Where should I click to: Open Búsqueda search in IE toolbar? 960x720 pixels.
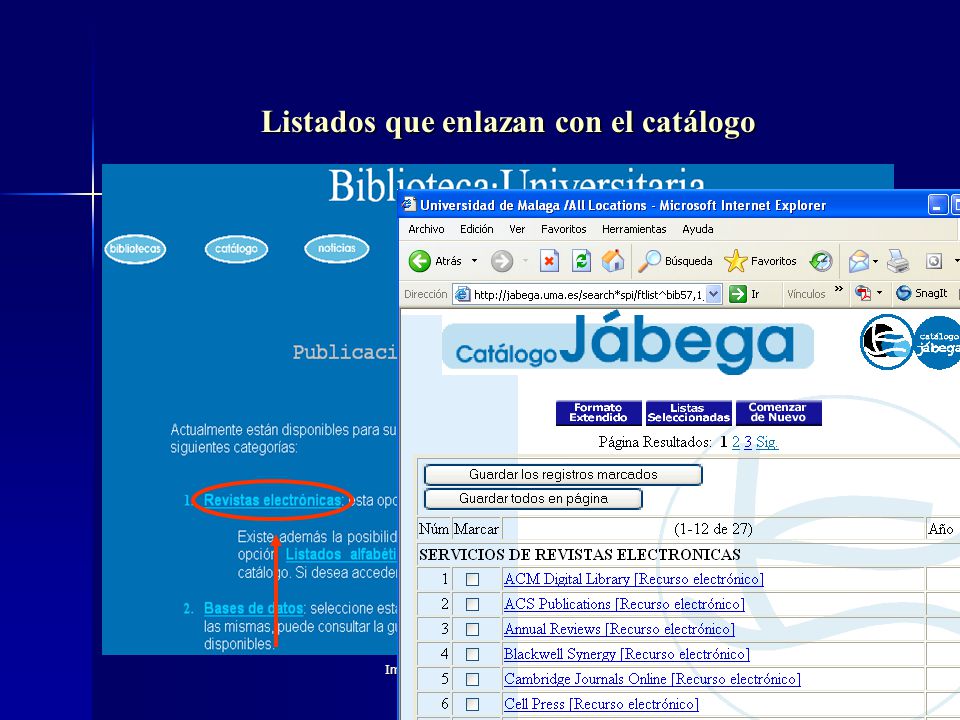click(x=675, y=261)
